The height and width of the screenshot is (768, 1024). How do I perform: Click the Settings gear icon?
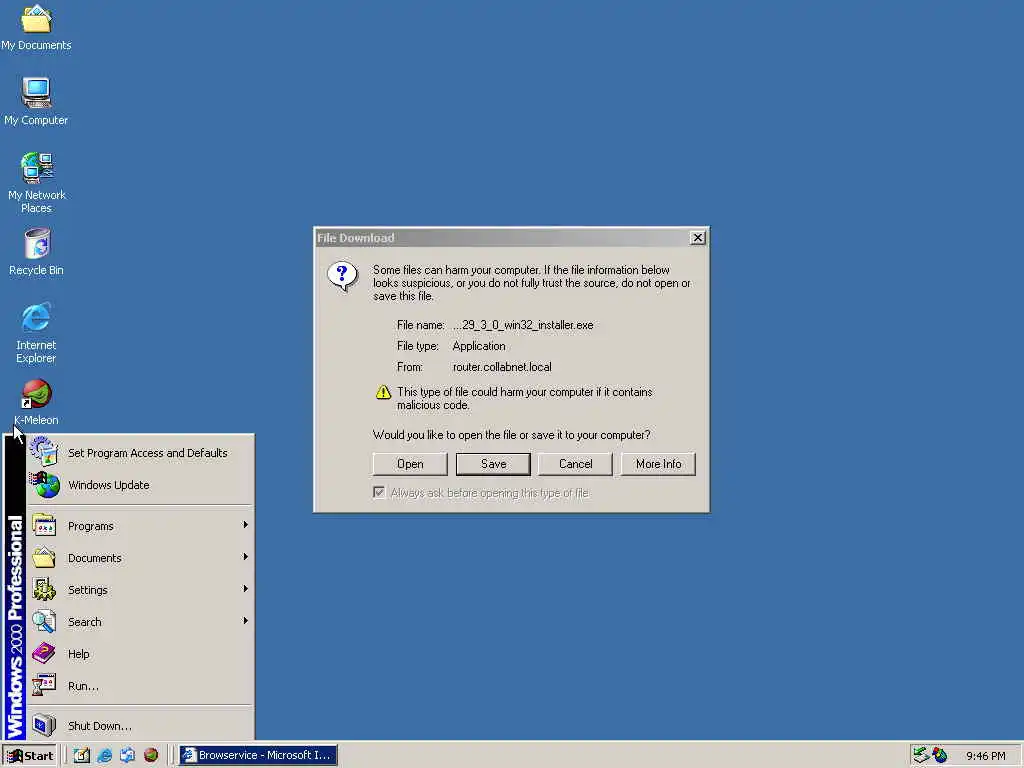pos(44,589)
